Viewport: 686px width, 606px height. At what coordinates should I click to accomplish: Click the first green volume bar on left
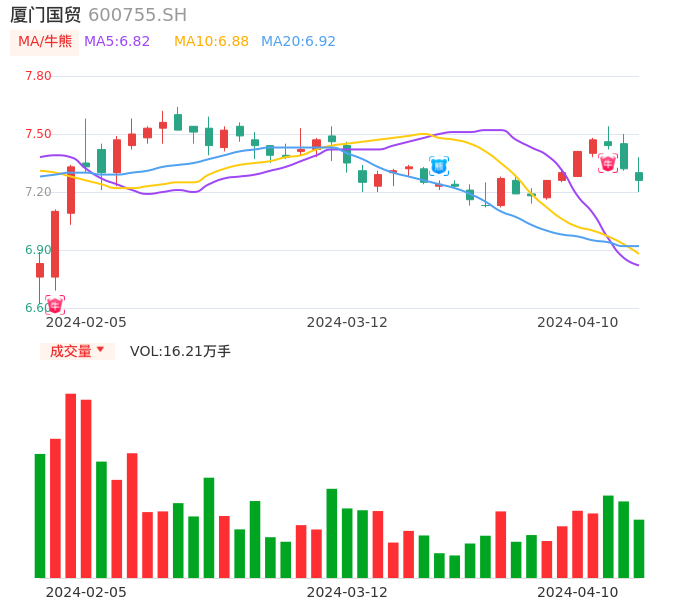click(x=40, y=515)
